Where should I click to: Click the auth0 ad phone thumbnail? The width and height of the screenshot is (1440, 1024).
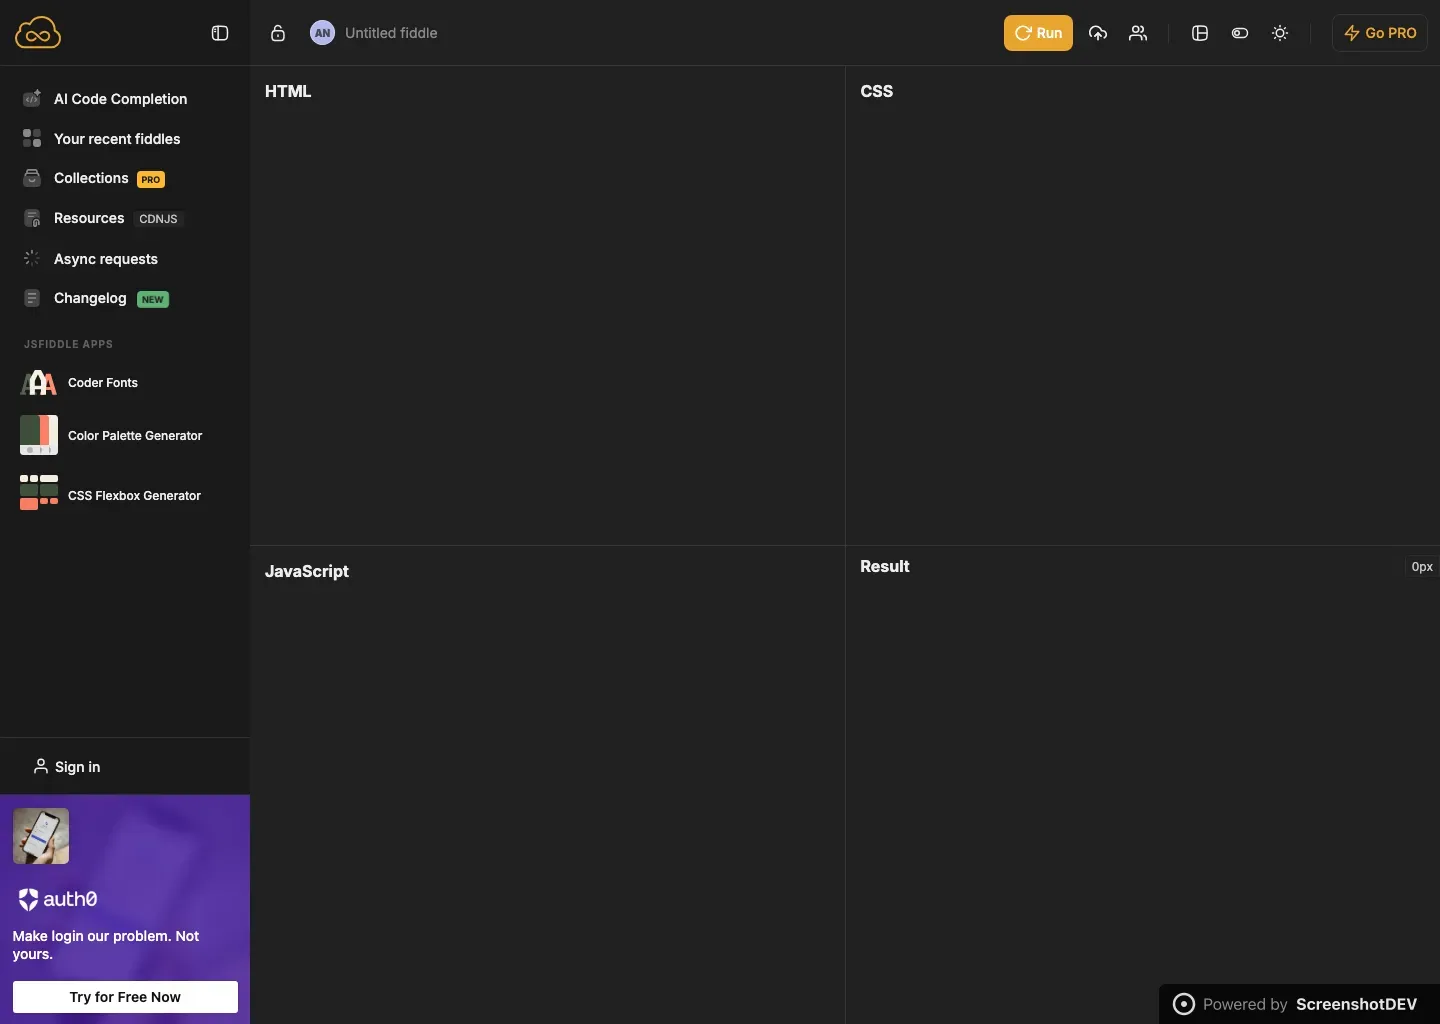pyautogui.click(x=41, y=836)
